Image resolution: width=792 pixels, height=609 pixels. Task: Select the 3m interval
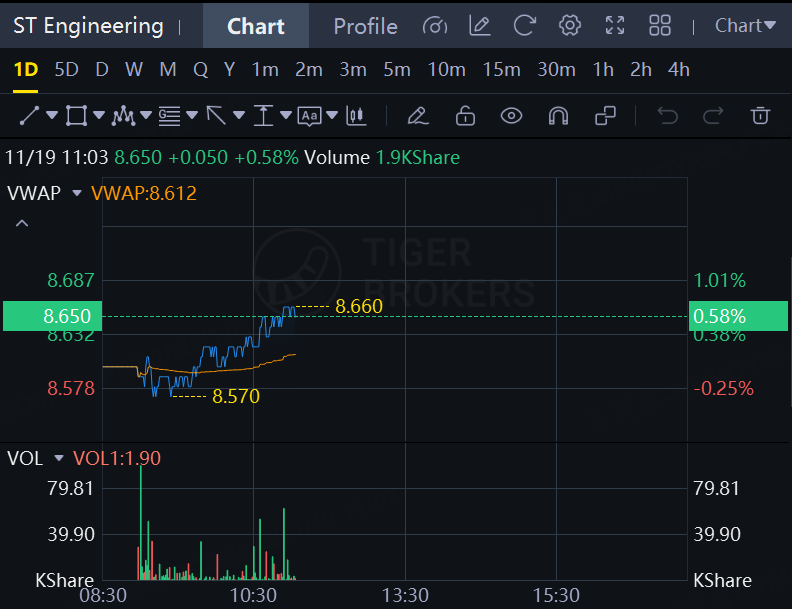coord(353,70)
